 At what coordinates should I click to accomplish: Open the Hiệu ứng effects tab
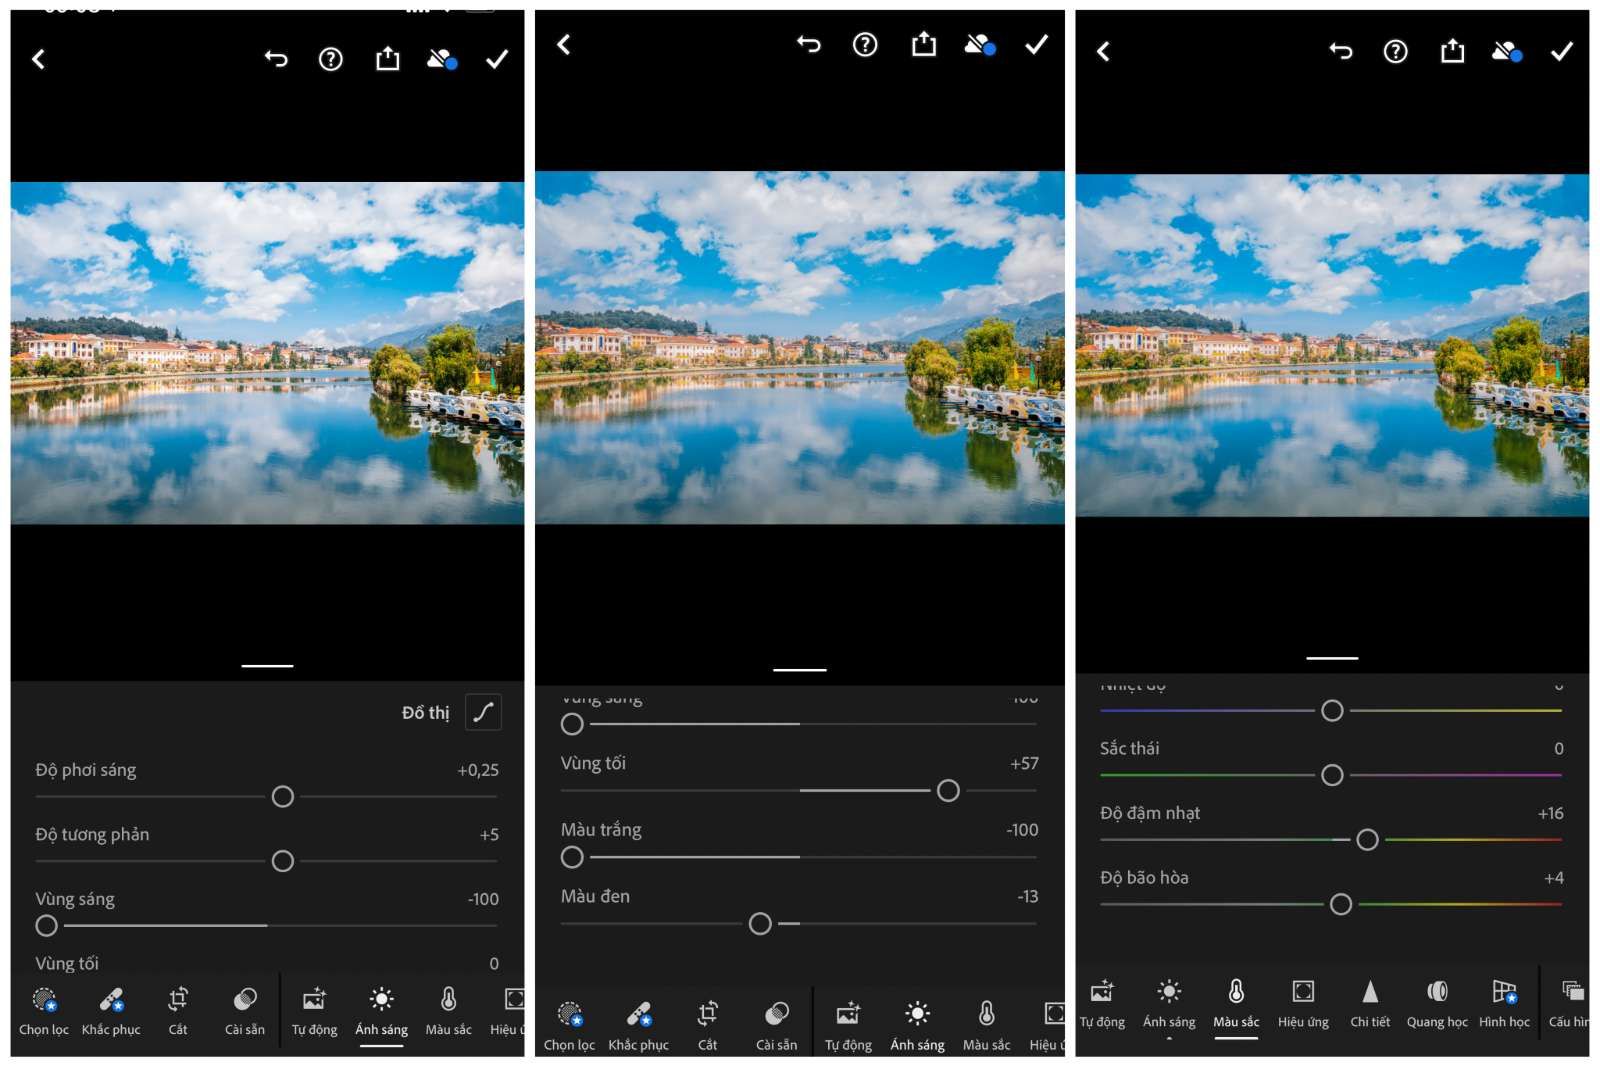pos(1303,1003)
